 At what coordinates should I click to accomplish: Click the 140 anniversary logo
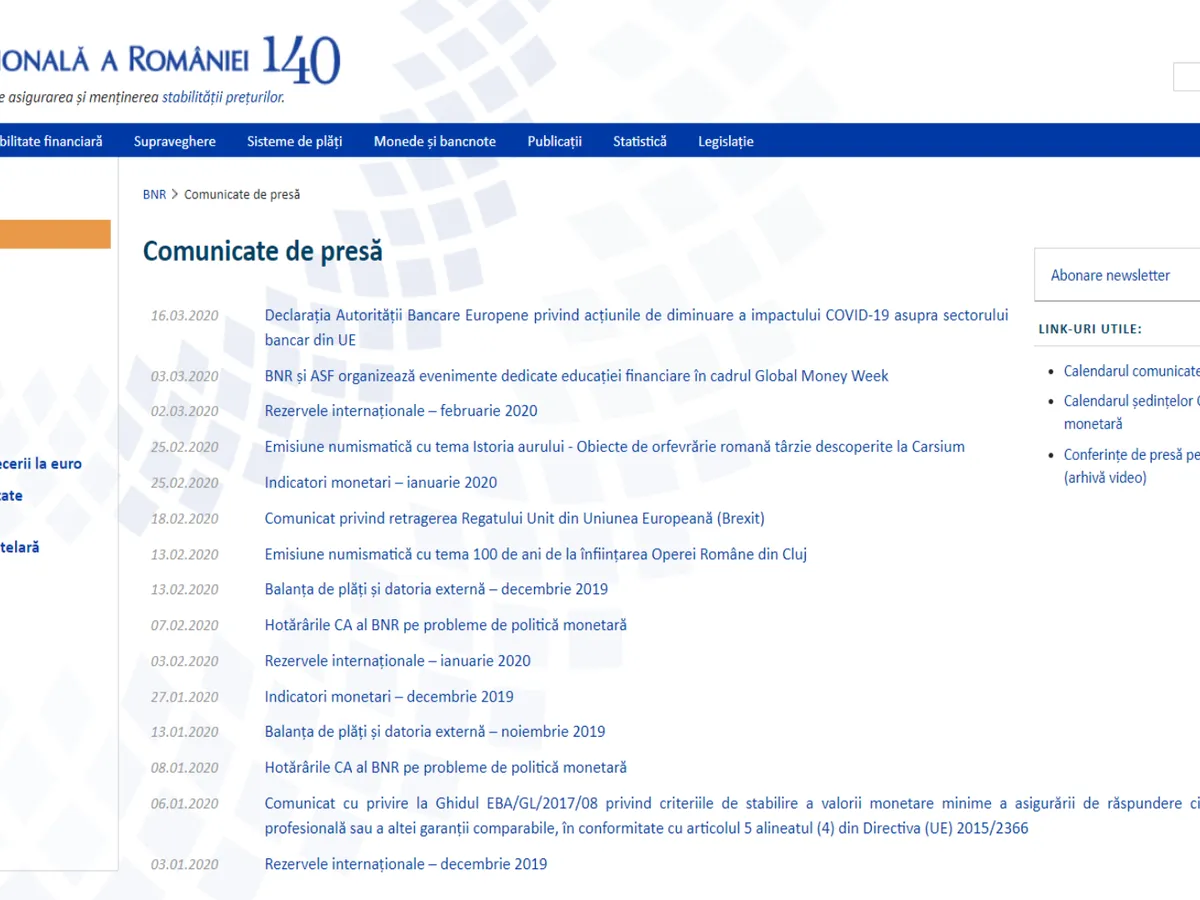tap(300, 61)
